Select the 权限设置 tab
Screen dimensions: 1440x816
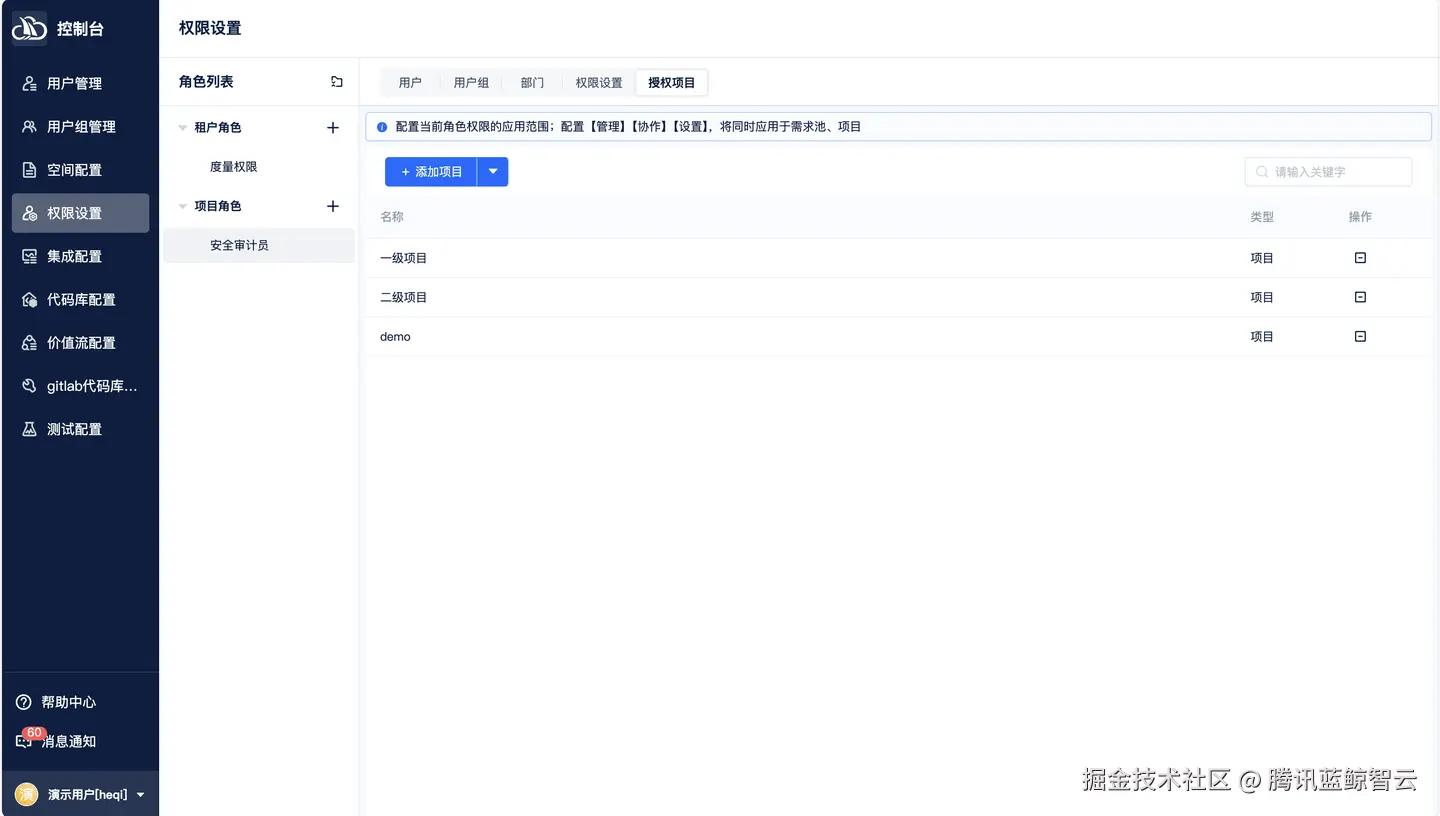click(x=598, y=82)
